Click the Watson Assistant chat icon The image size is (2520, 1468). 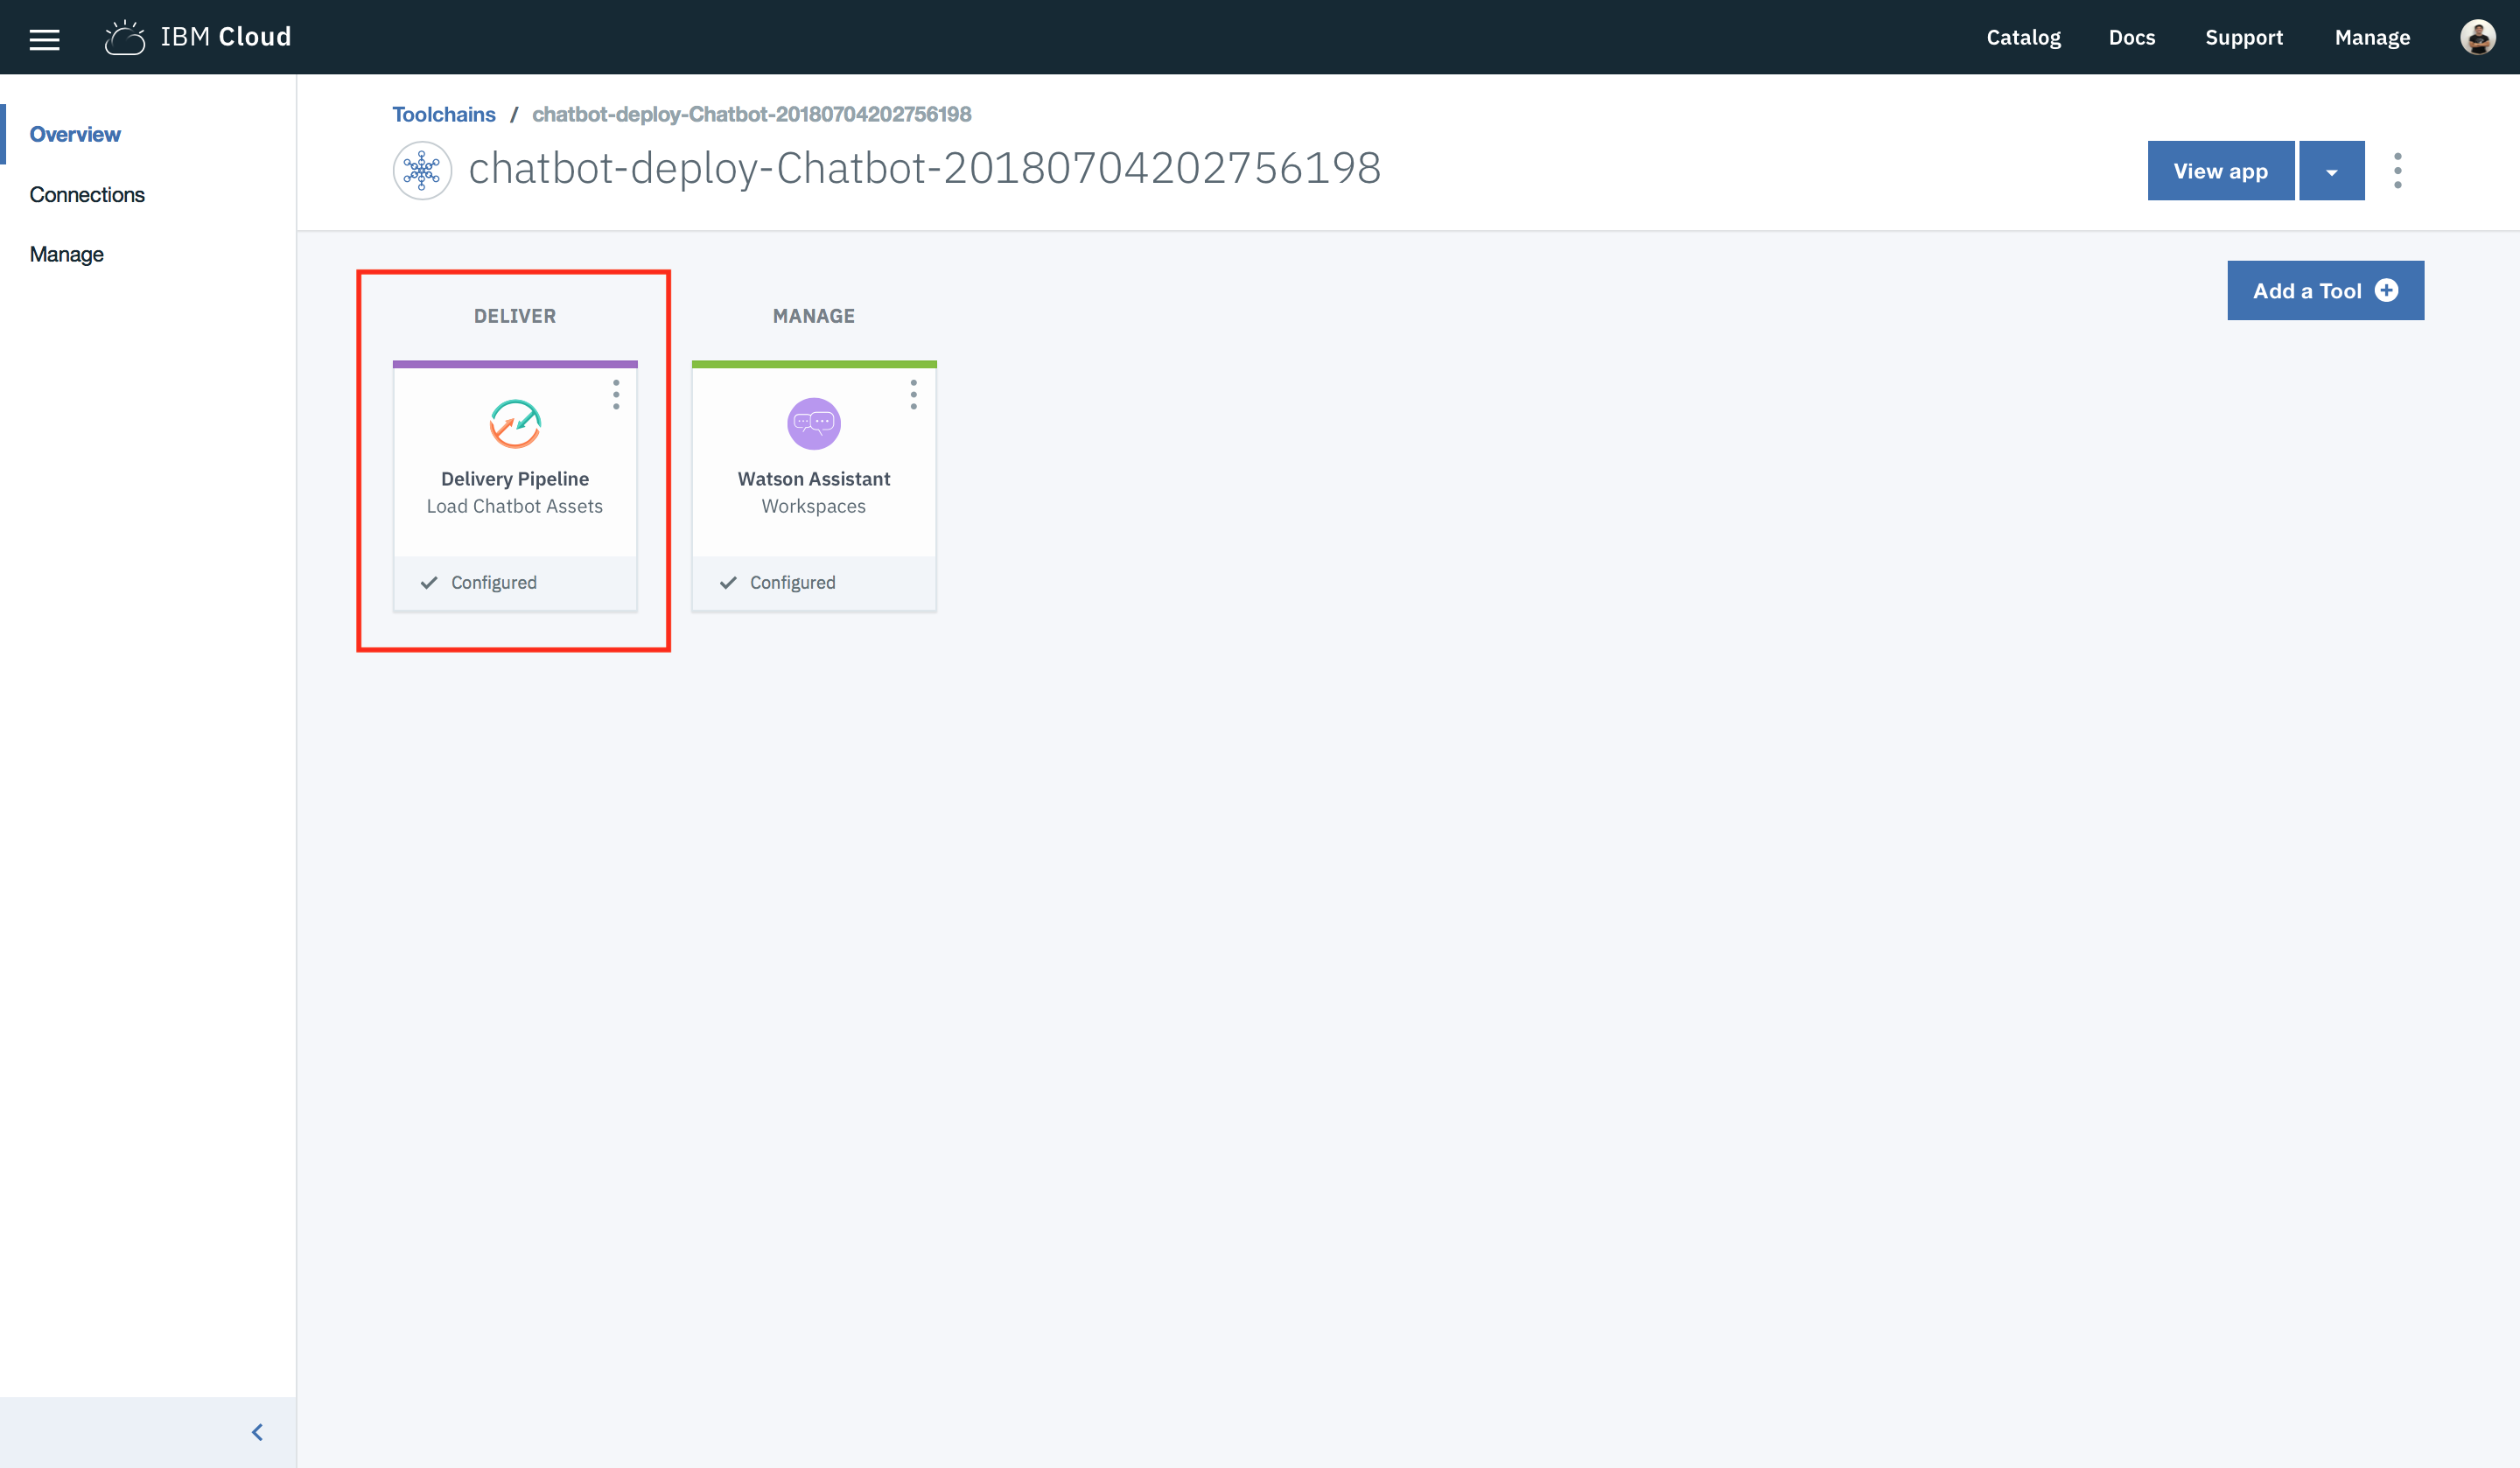tap(813, 424)
